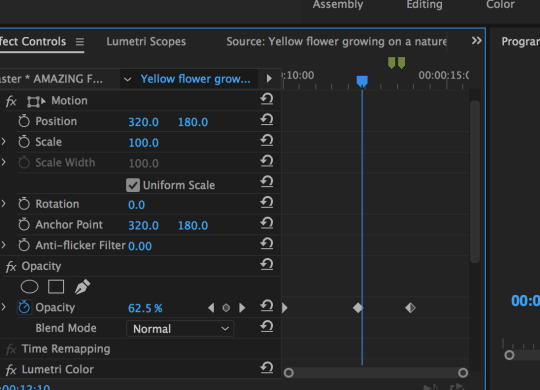Open master clip selector dropdown chevron
Image resolution: width=540 pixels, height=390 pixels.
pyautogui.click(x=127, y=79)
